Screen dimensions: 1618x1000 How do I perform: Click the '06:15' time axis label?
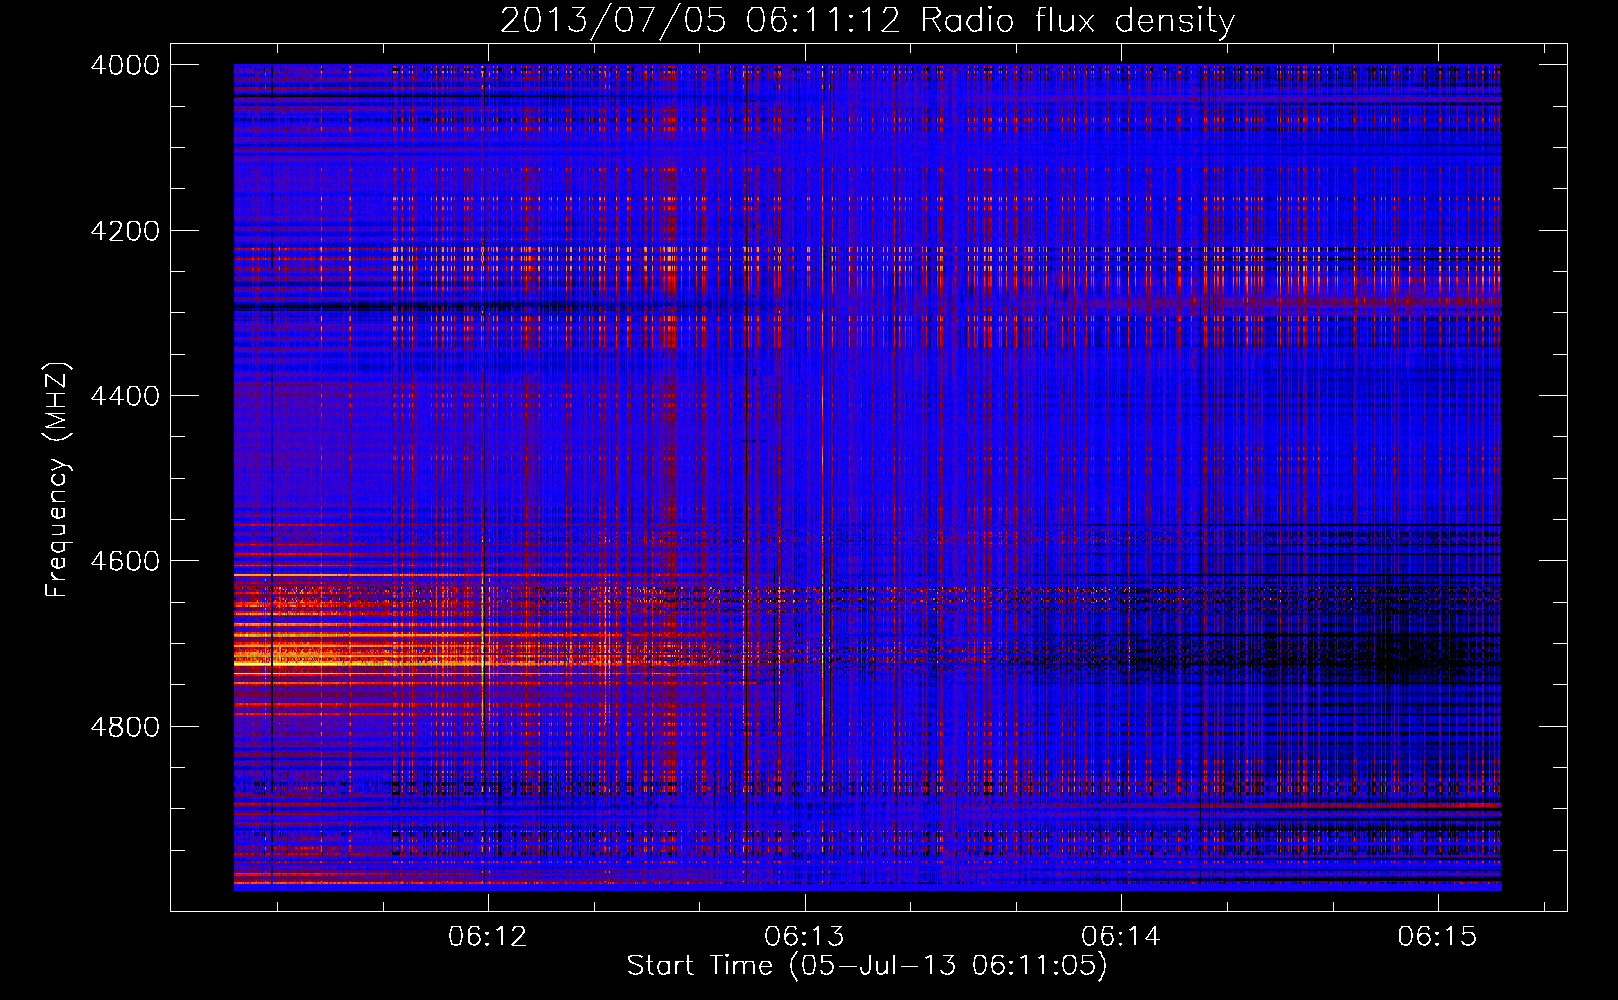click(x=1437, y=937)
